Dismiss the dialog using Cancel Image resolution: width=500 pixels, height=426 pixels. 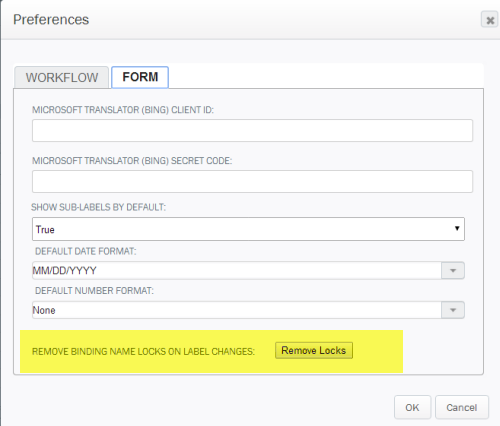(462, 407)
